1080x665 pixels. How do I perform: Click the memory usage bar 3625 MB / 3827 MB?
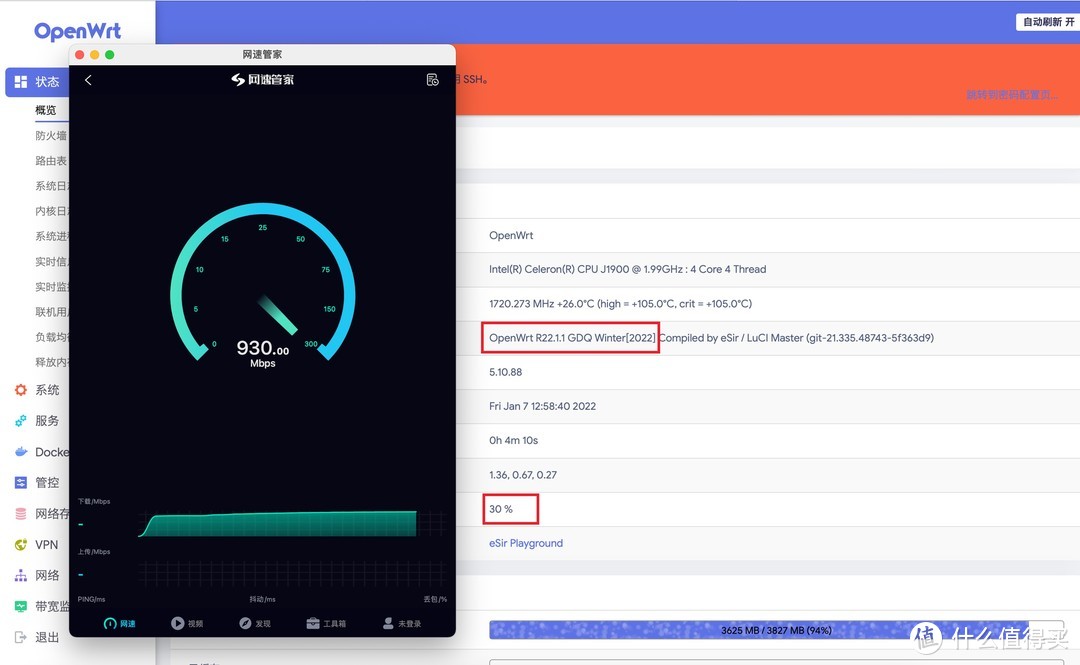[x=776, y=630]
